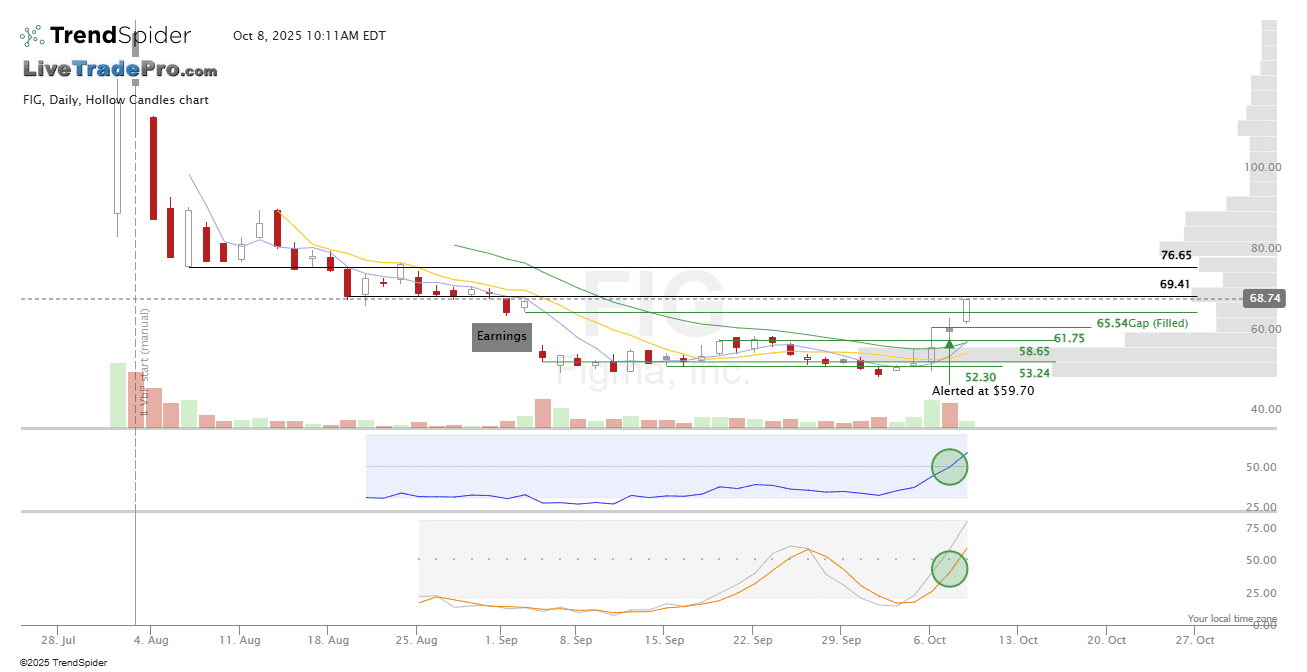Viewport: 1307px width, 672px height.
Task: Click the 69.41 resistance level label
Action: 1176,285
